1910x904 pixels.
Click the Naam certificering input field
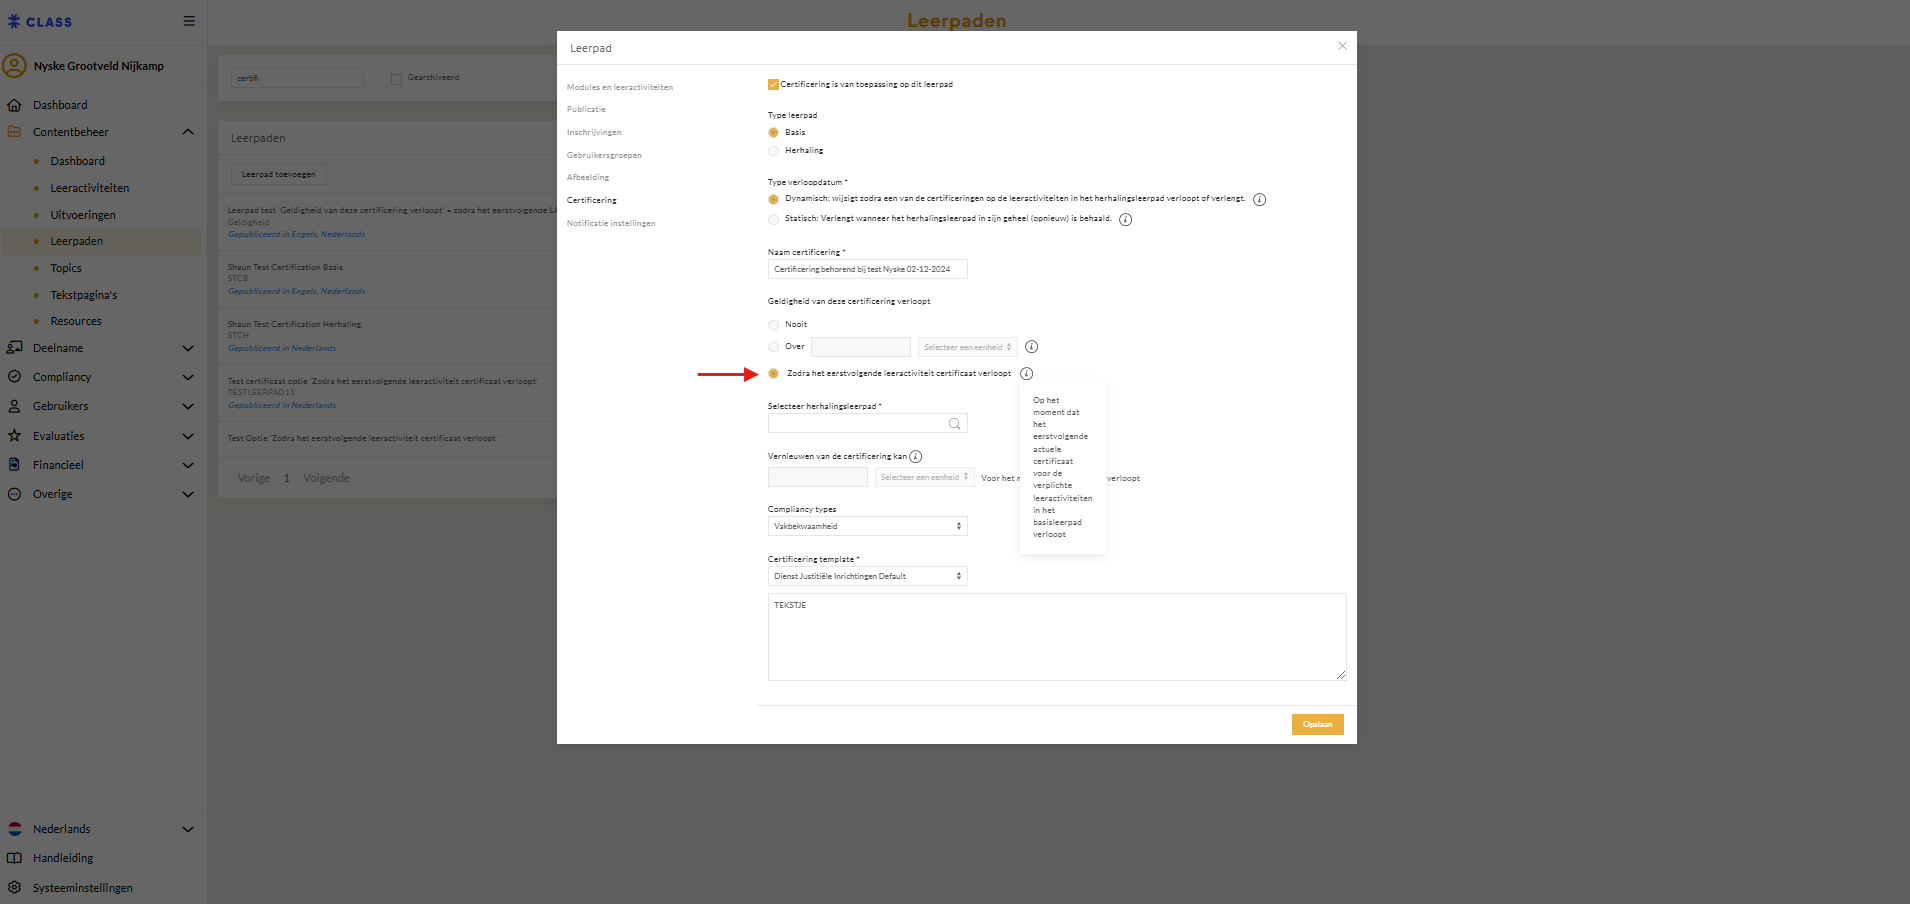click(867, 269)
